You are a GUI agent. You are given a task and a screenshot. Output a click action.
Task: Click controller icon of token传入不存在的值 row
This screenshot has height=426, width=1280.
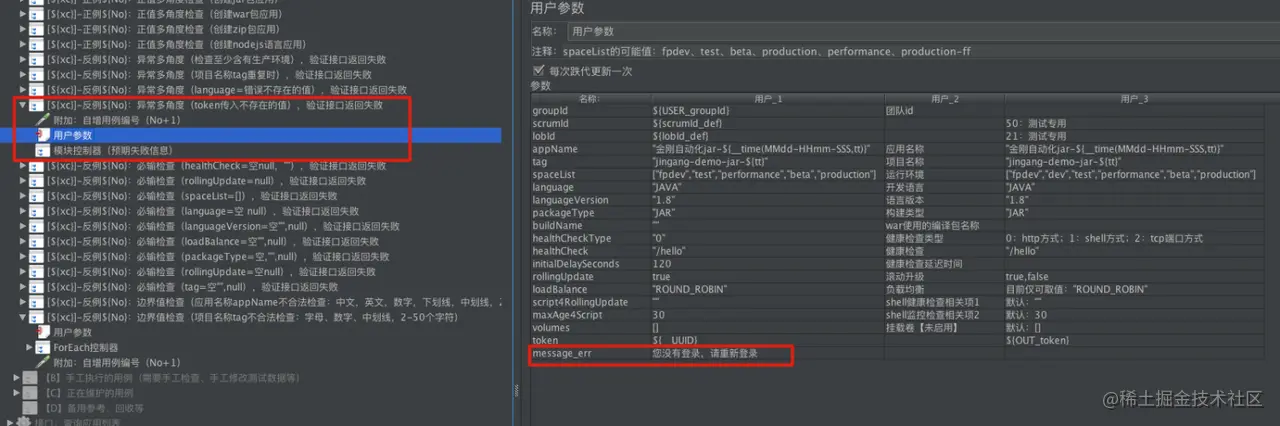click(36, 104)
